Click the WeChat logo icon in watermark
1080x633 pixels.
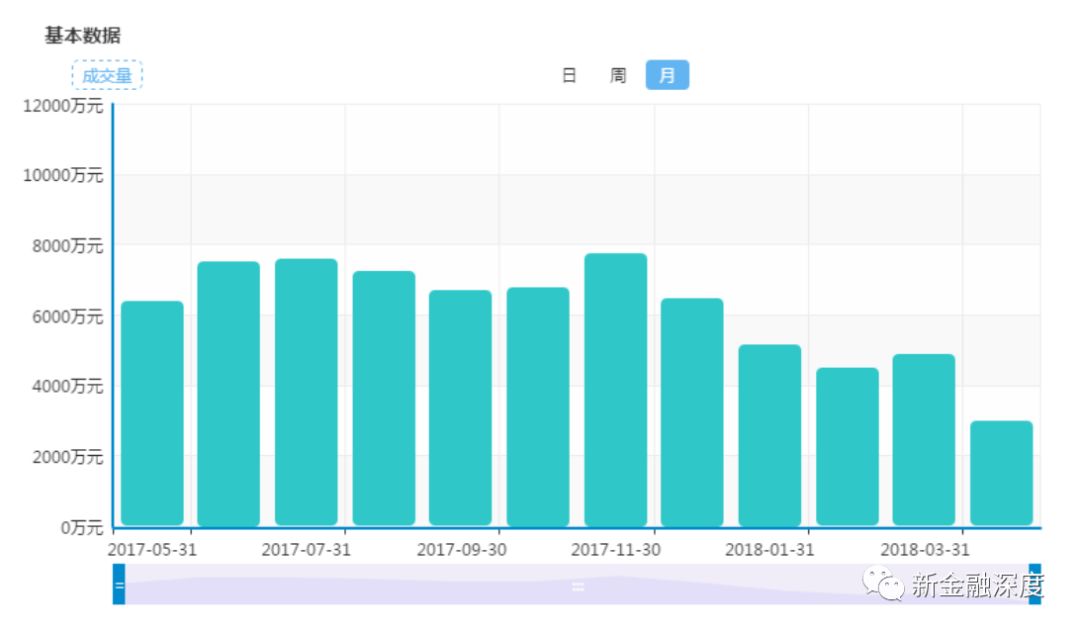point(884,584)
